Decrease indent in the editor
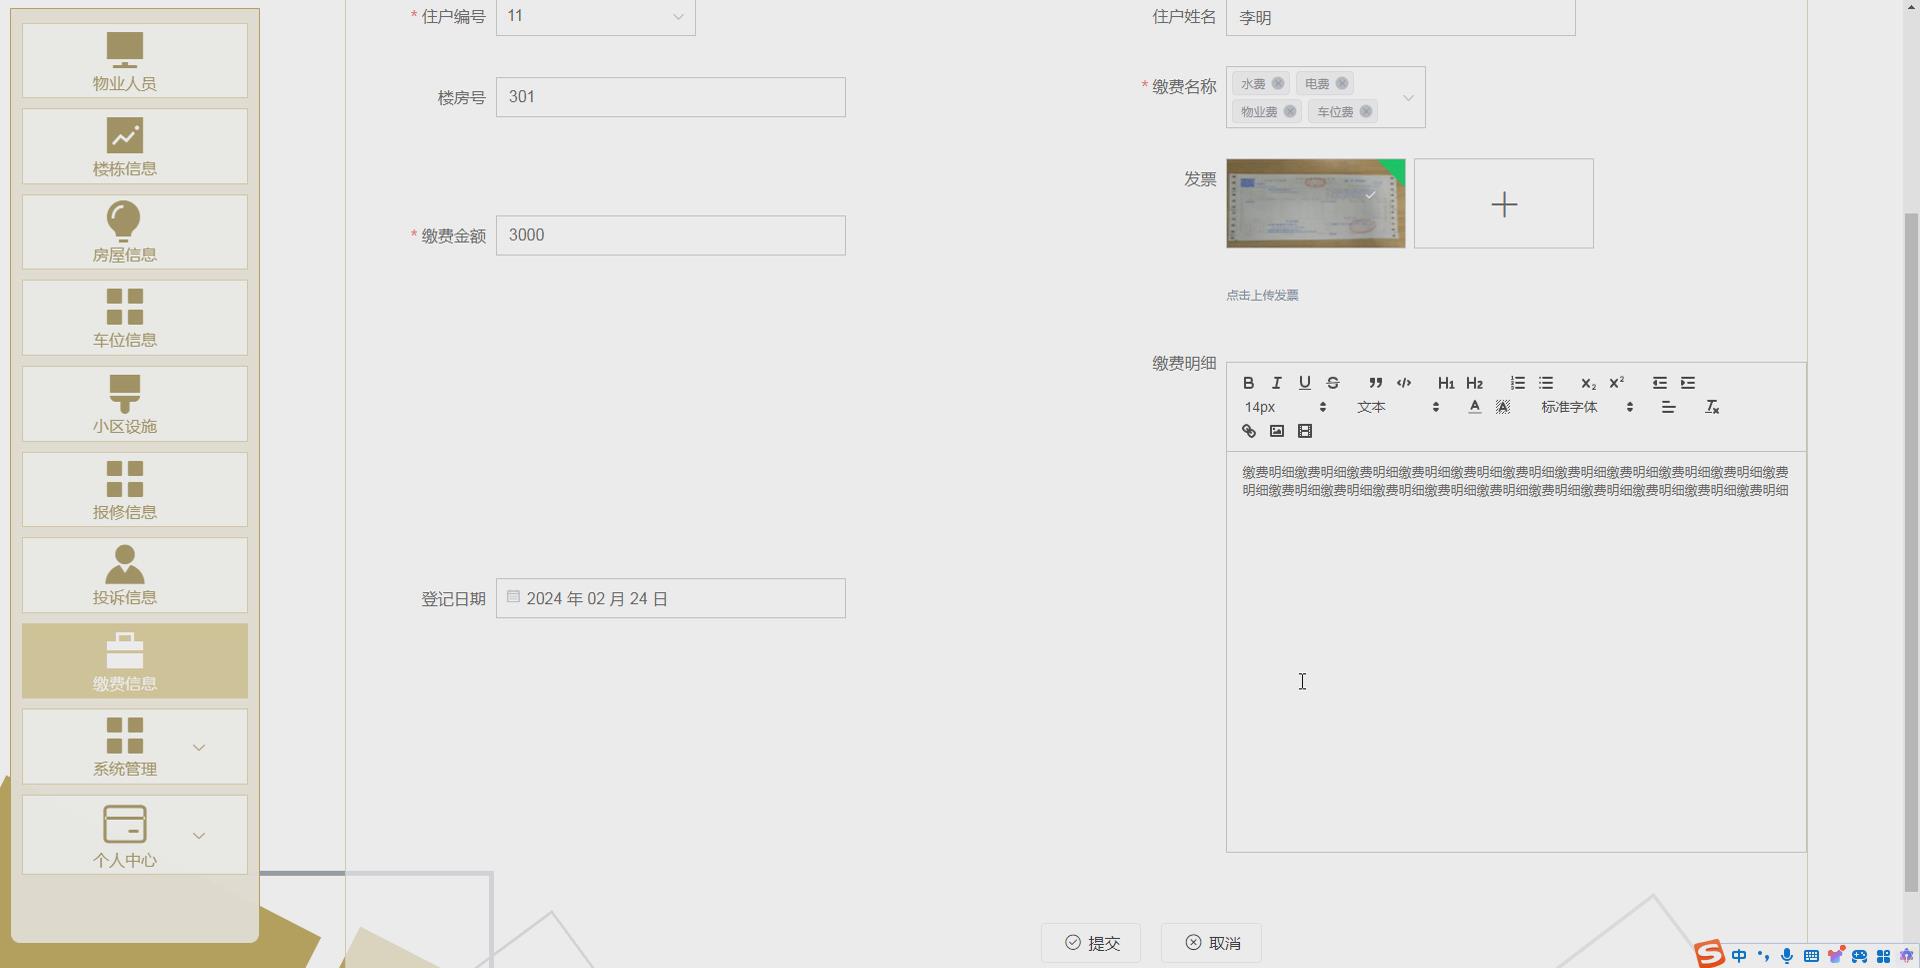Screen dimensions: 1920x968 (x=1659, y=383)
